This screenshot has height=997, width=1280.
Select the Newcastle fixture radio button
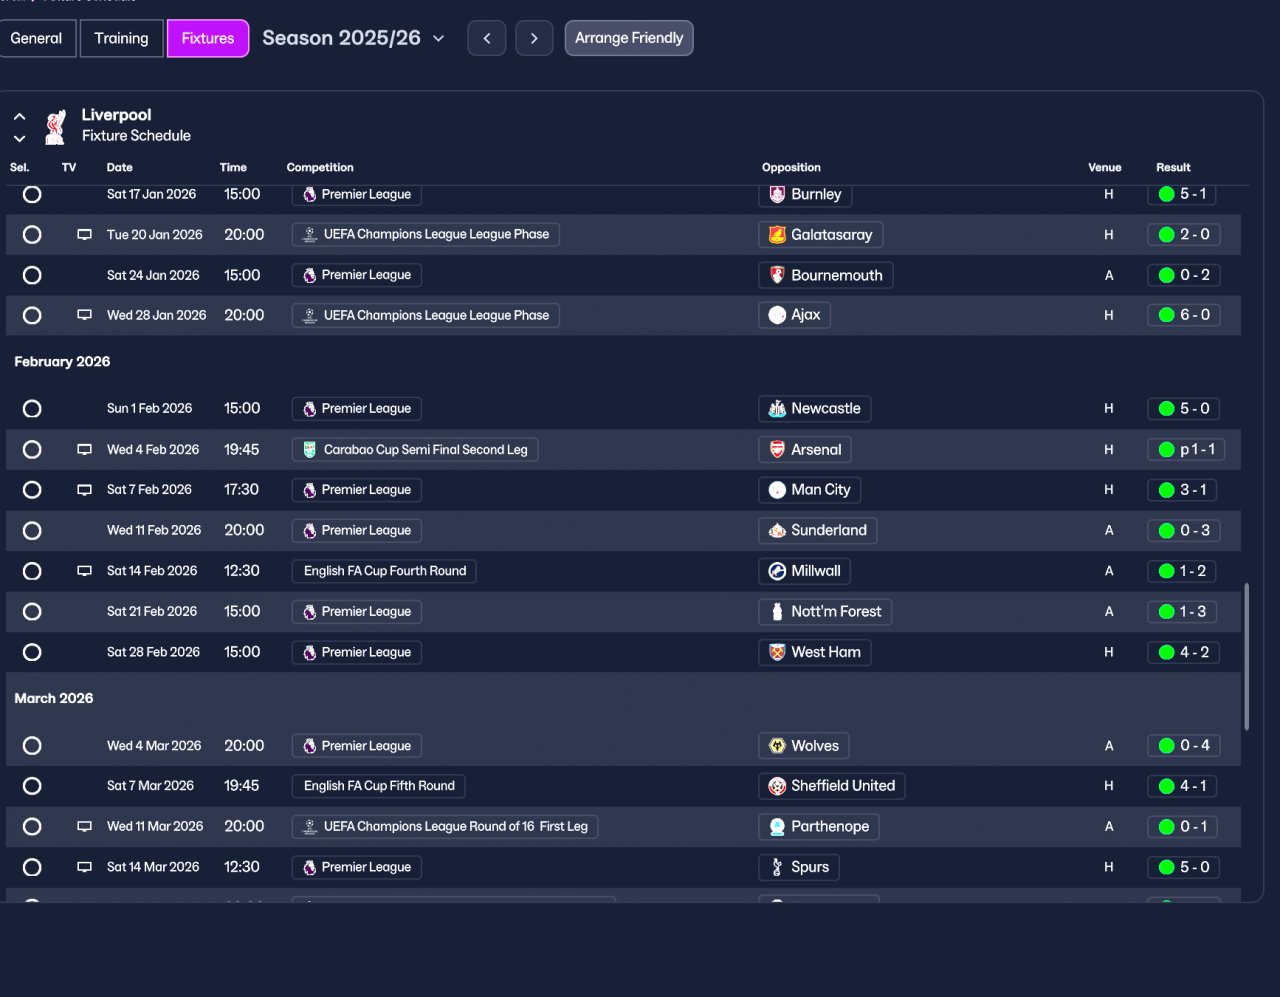(x=32, y=409)
